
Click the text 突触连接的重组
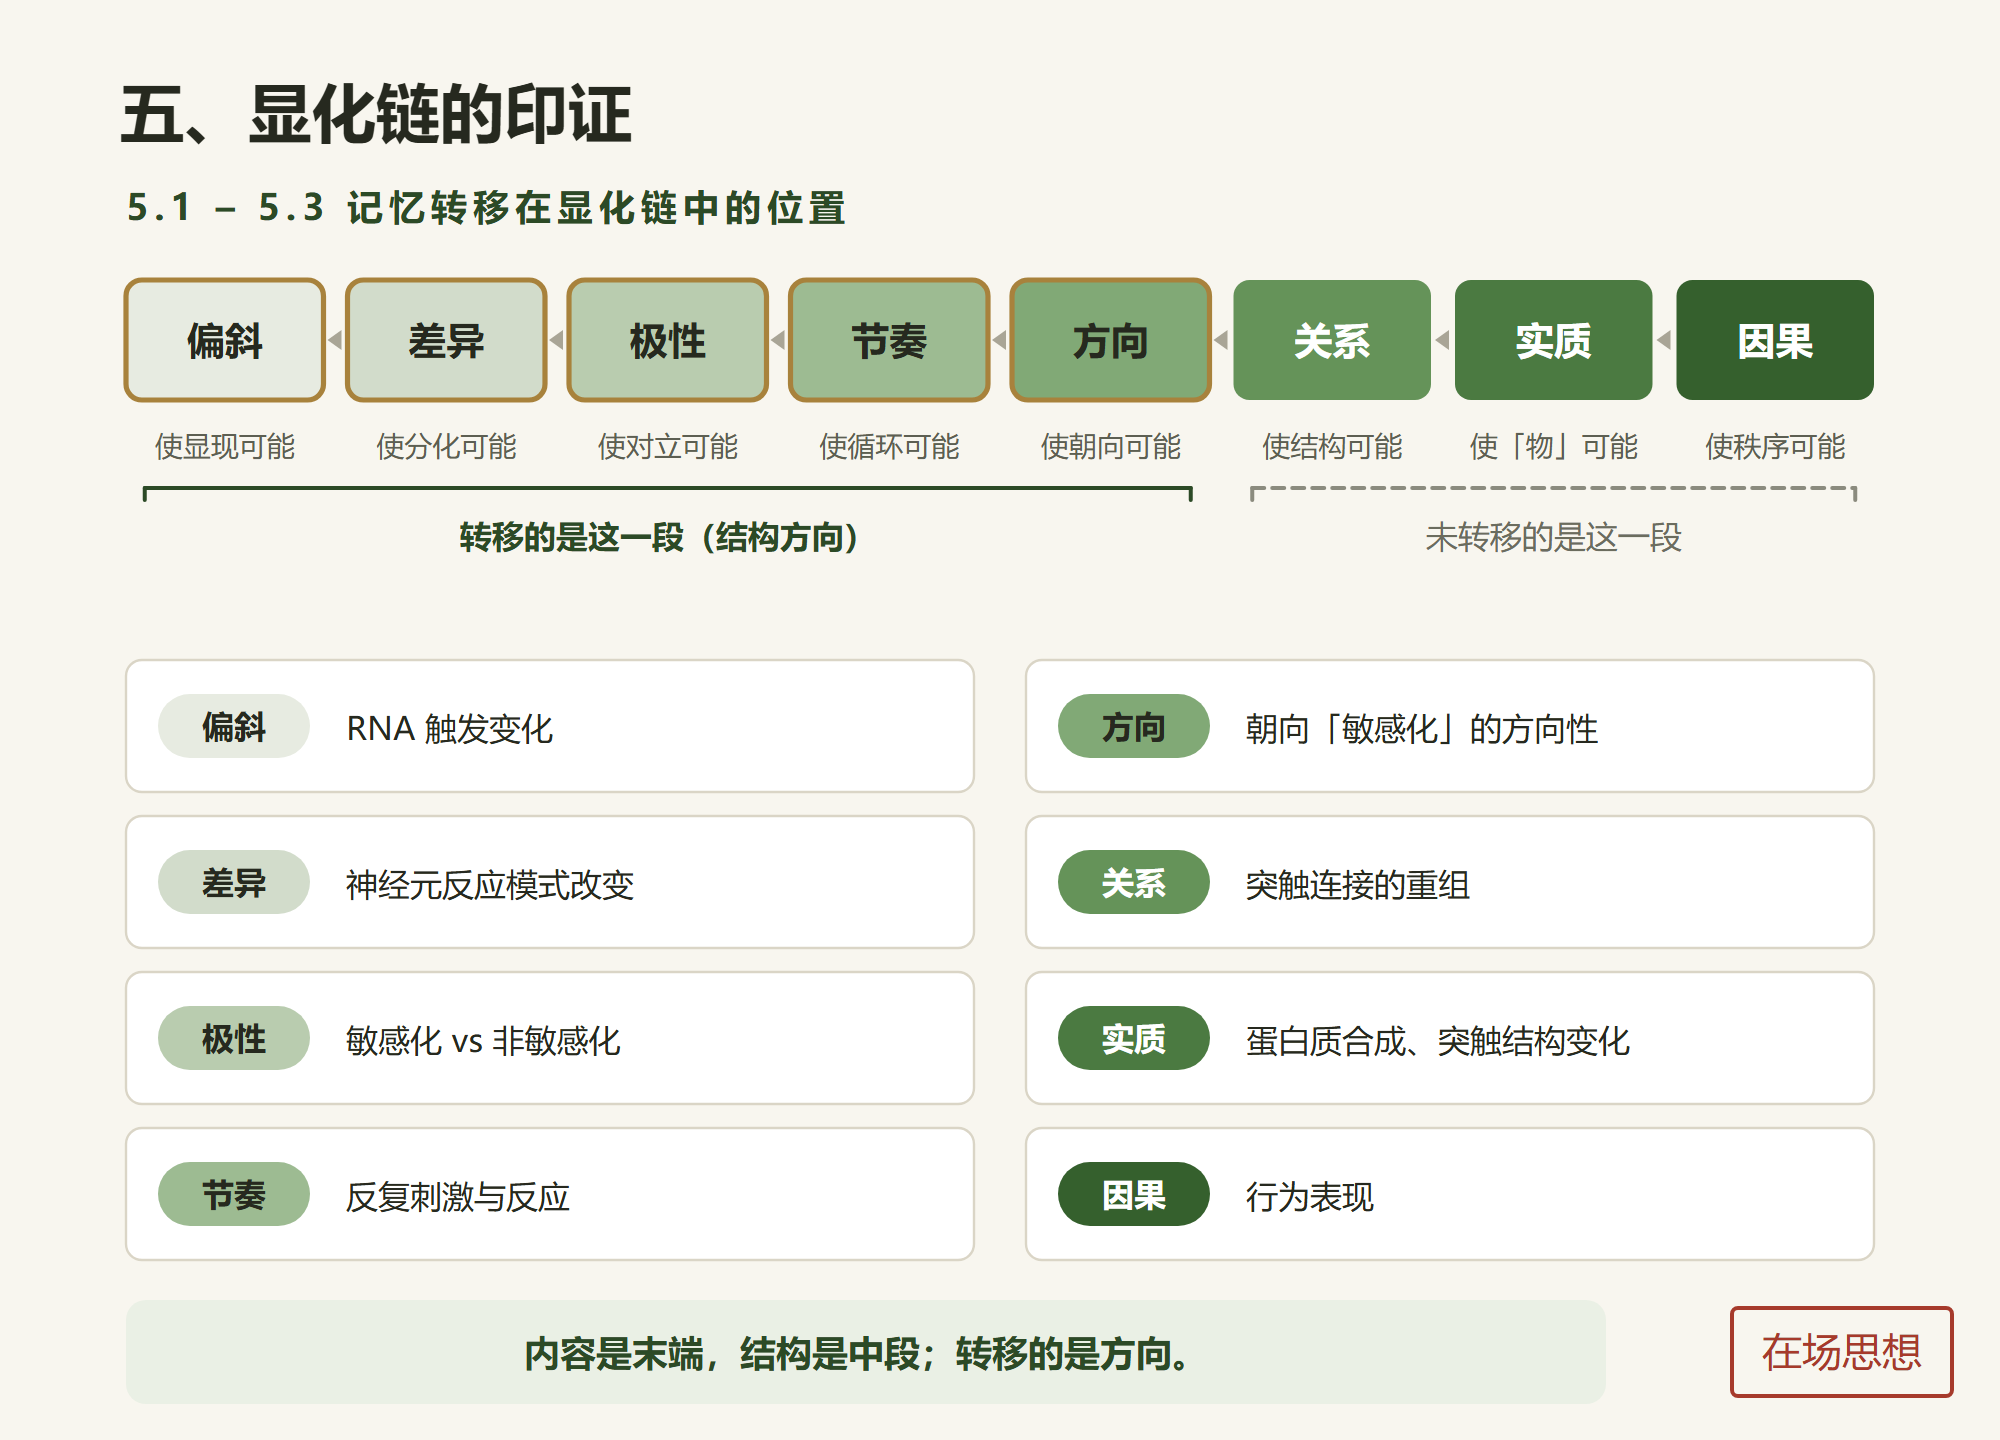pos(1357,884)
